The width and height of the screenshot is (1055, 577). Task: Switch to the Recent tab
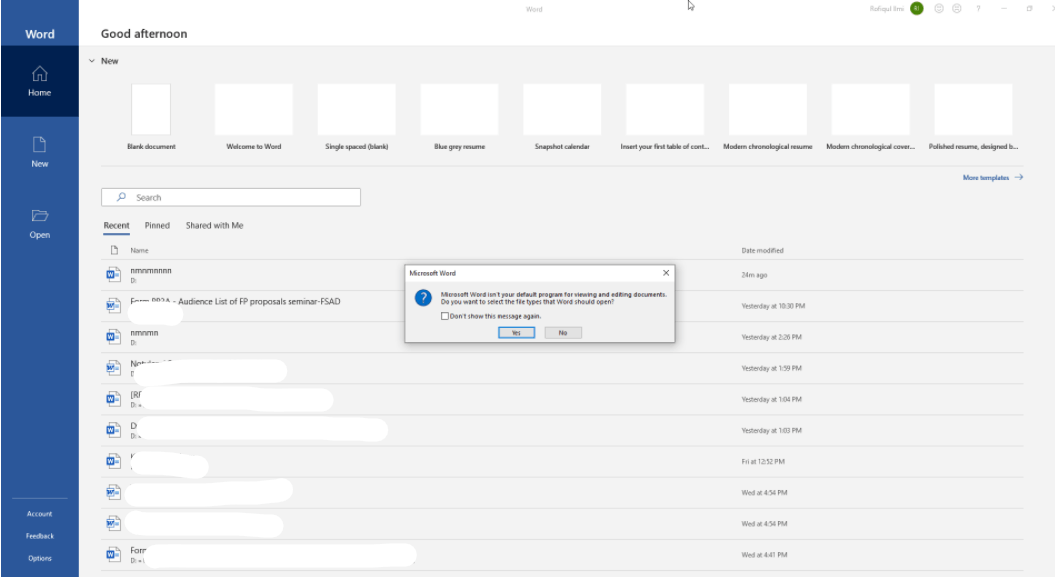(116, 225)
